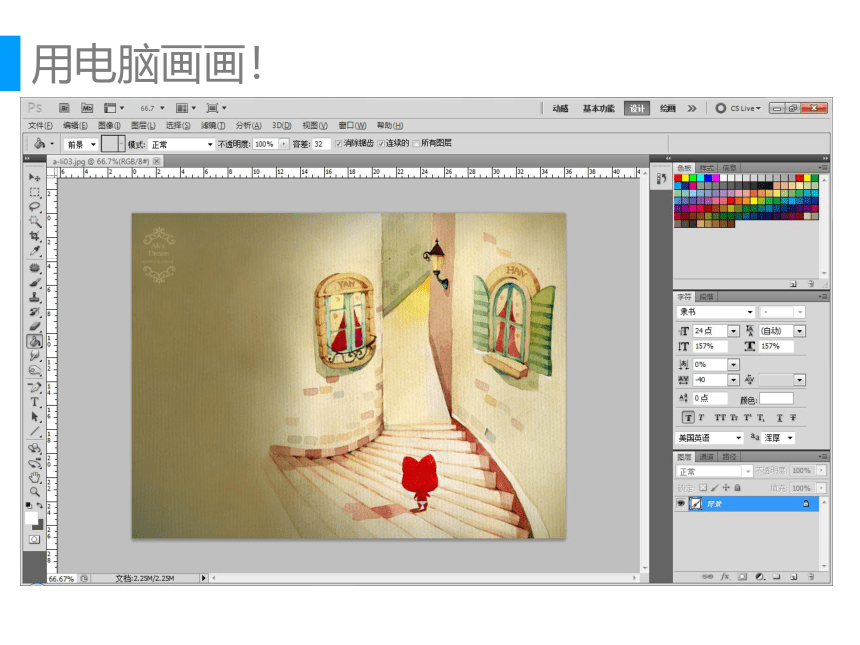Hide the 背景 layer with eye icon
Viewport: 860px width, 645px height.
[x=681, y=503]
